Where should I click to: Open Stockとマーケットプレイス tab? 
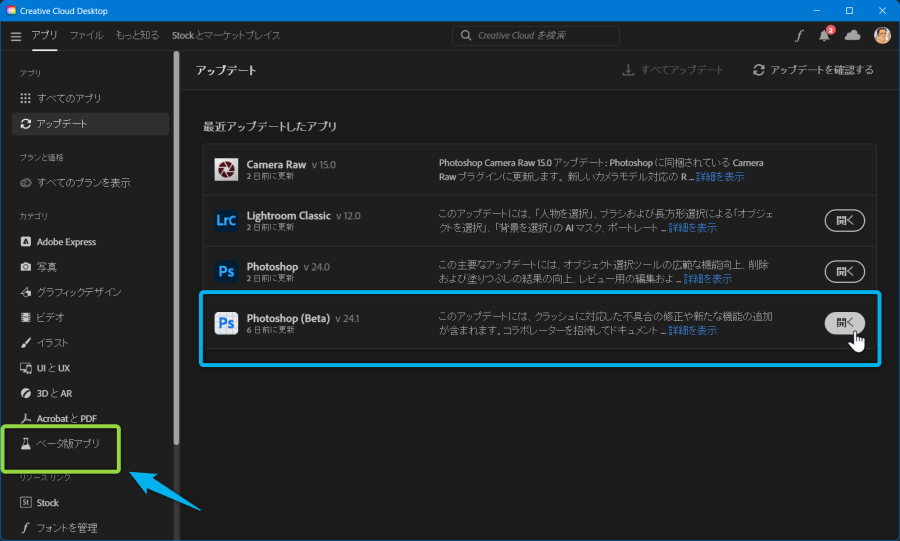(x=226, y=36)
